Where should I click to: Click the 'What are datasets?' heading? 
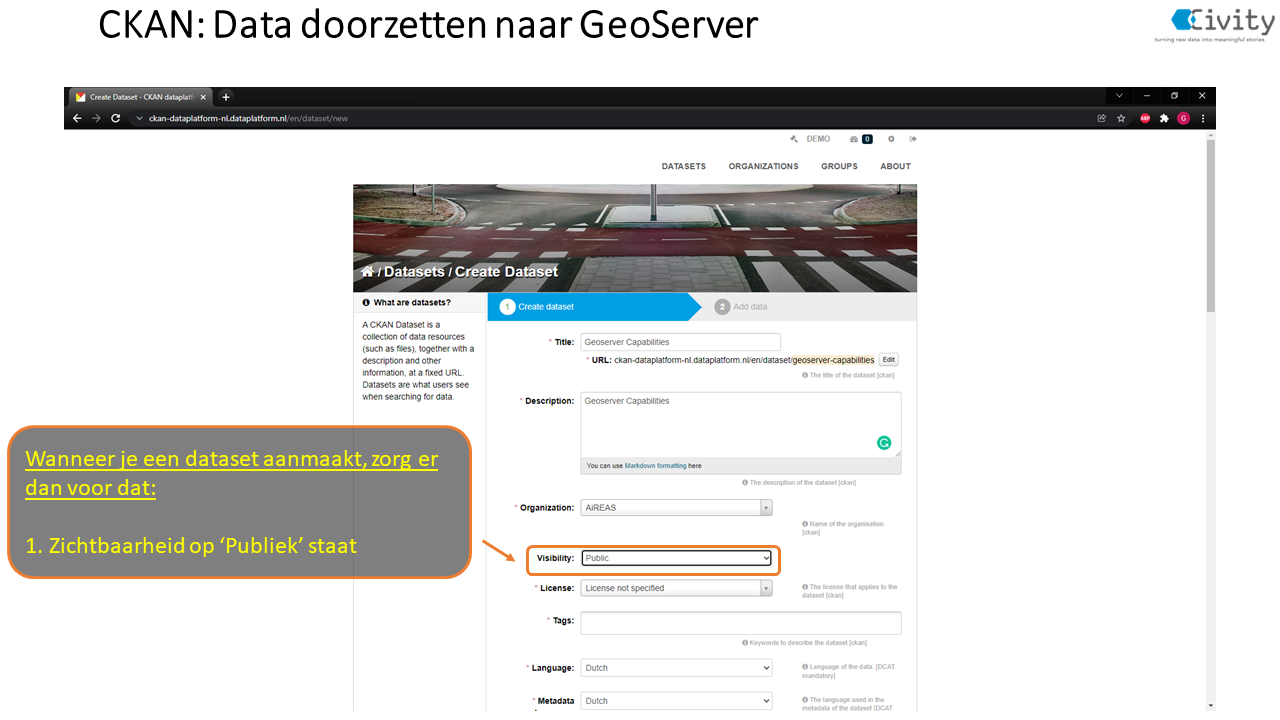click(x=412, y=302)
